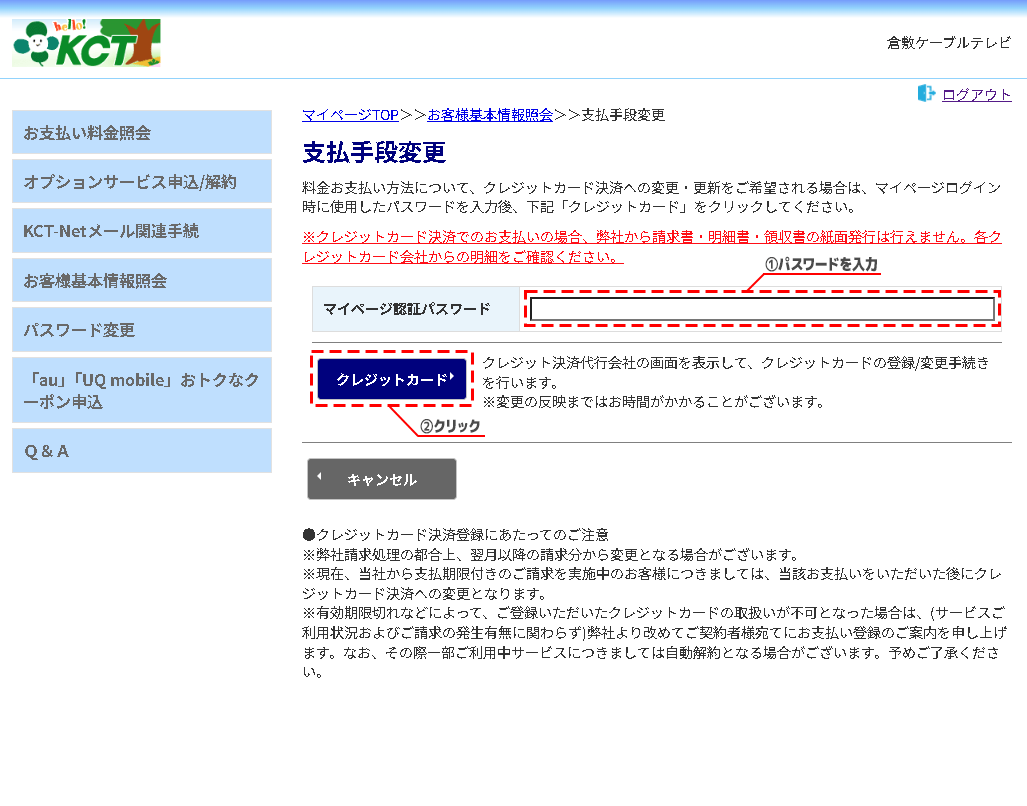Click the 支払手段変更 page heading
Viewport: 1027px width, 806px height.
374,153
